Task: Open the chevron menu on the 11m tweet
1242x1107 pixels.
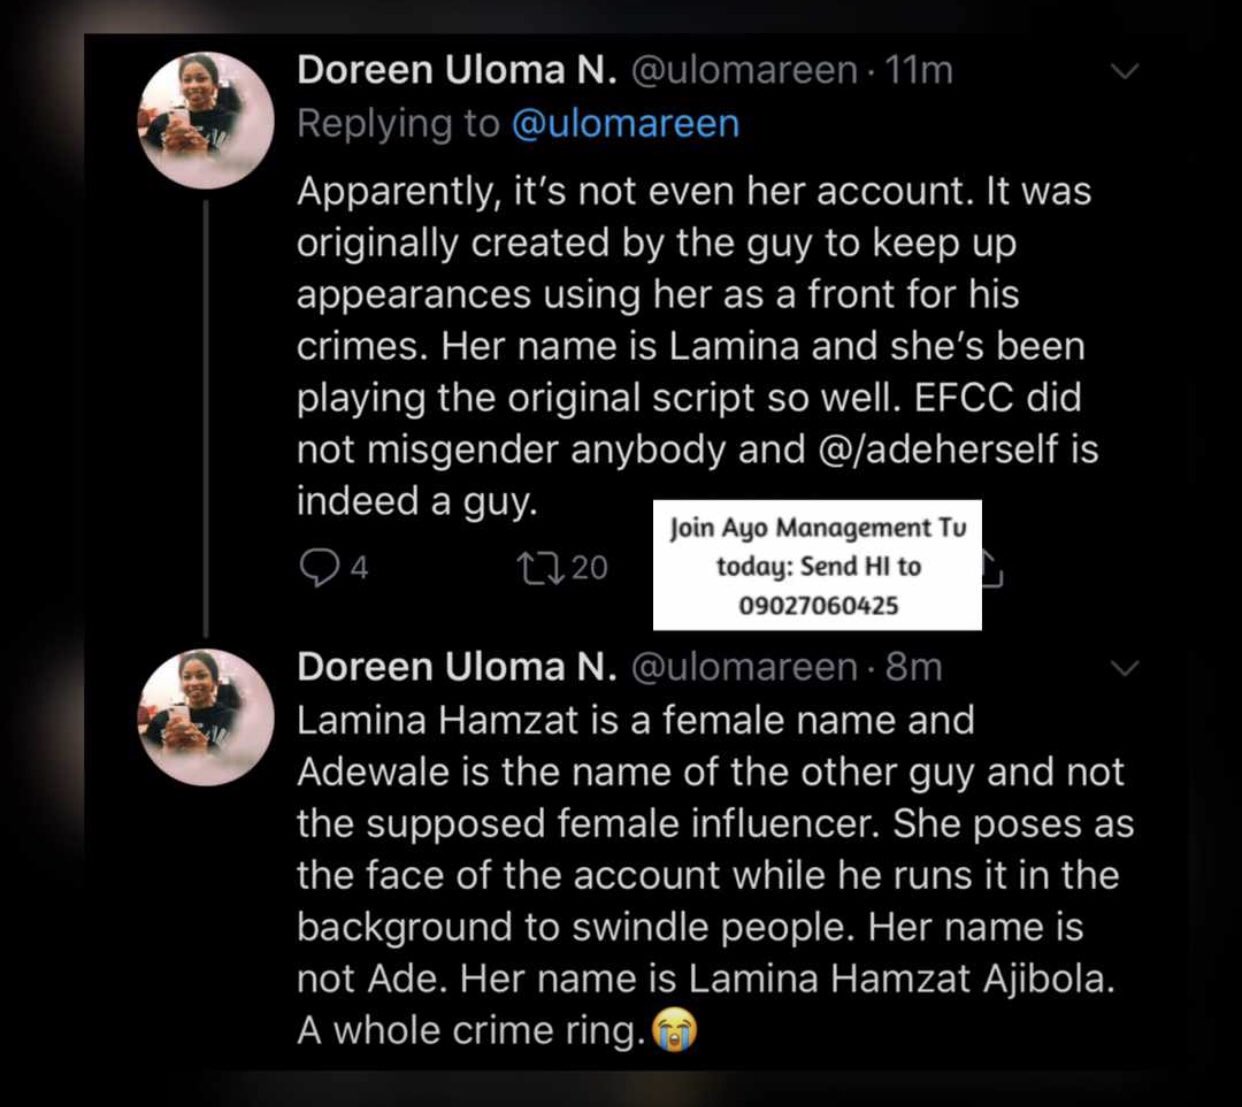Action: pyautogui.click(x=1126, y=71)
